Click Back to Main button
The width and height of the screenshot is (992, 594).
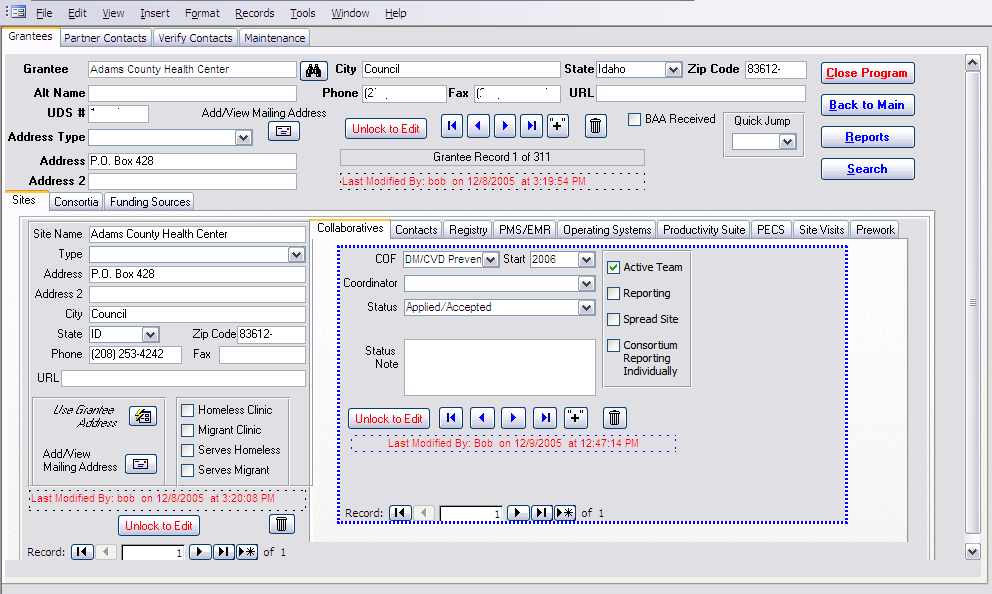point(867,105)
